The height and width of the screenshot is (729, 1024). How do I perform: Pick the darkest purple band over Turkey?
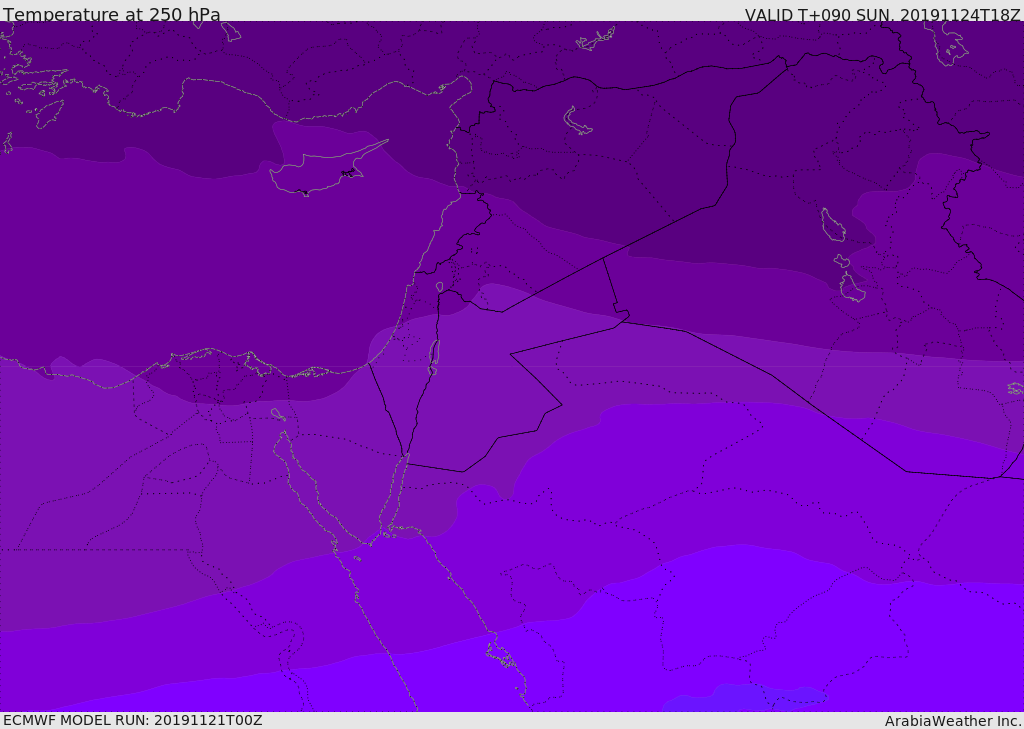pos(300,60)
